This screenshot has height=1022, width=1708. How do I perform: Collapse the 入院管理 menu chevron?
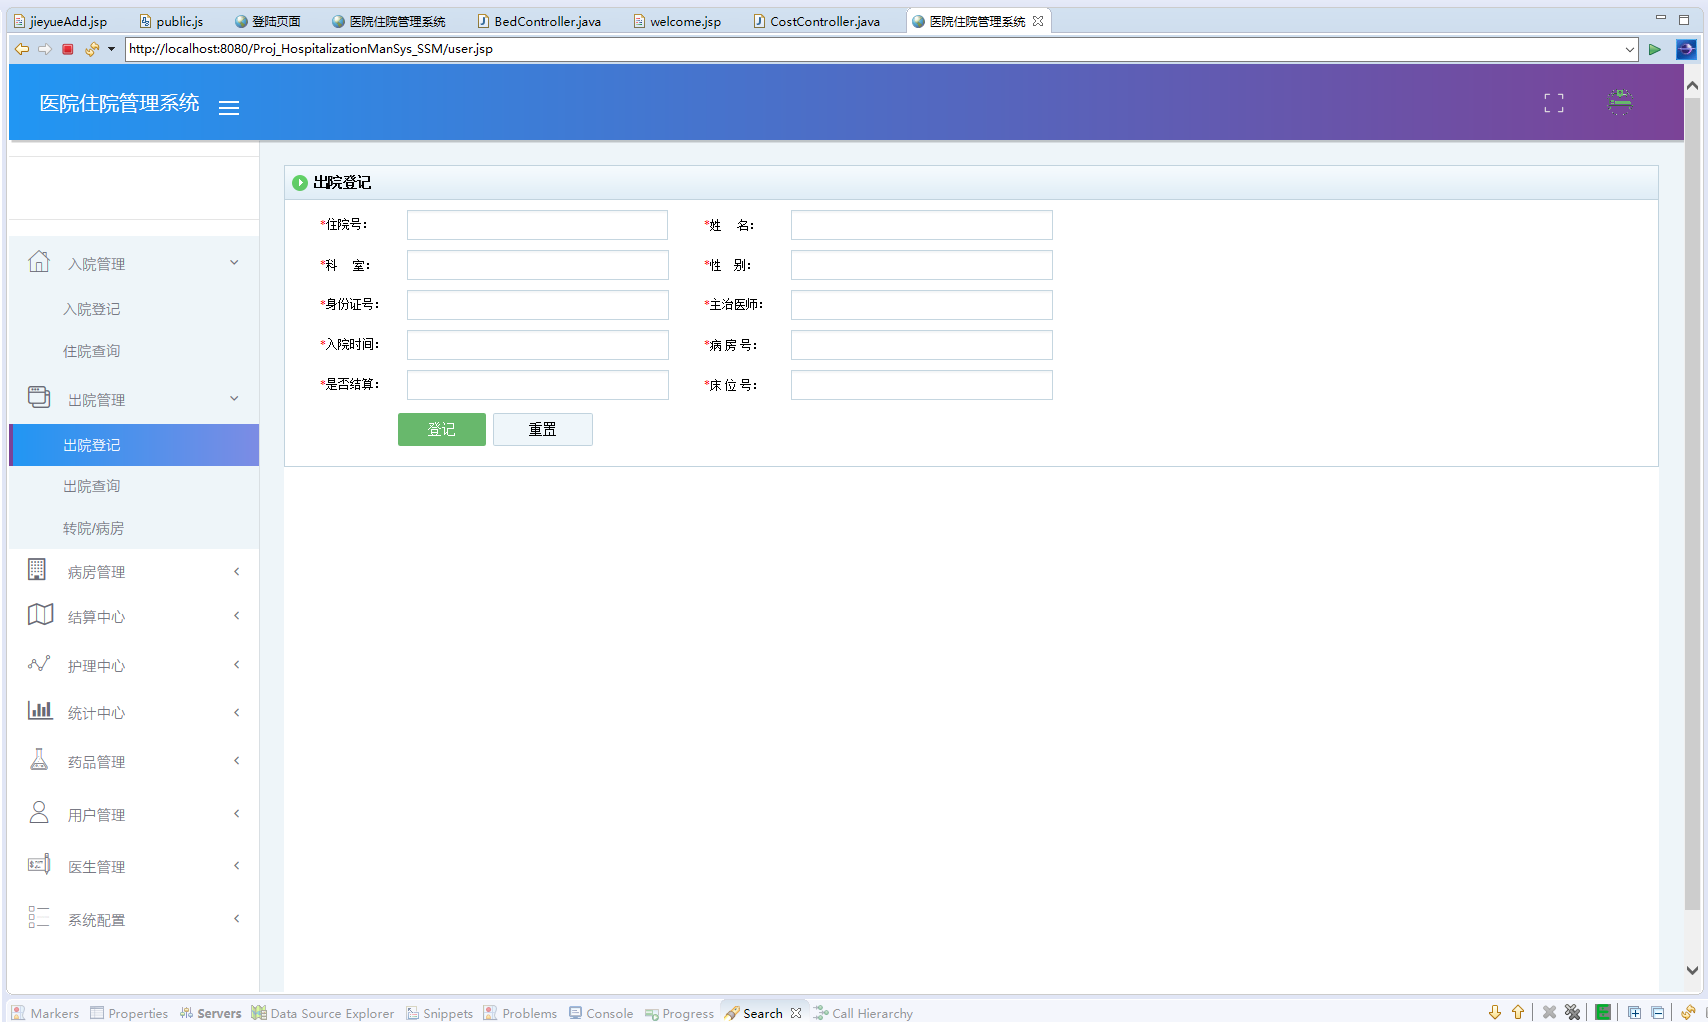point(234,263)
